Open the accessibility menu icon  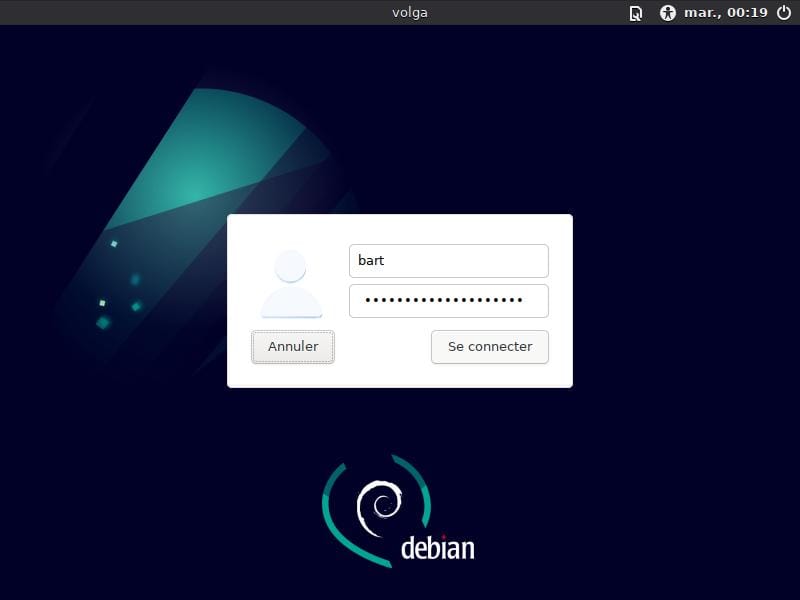tap(668, 13)
